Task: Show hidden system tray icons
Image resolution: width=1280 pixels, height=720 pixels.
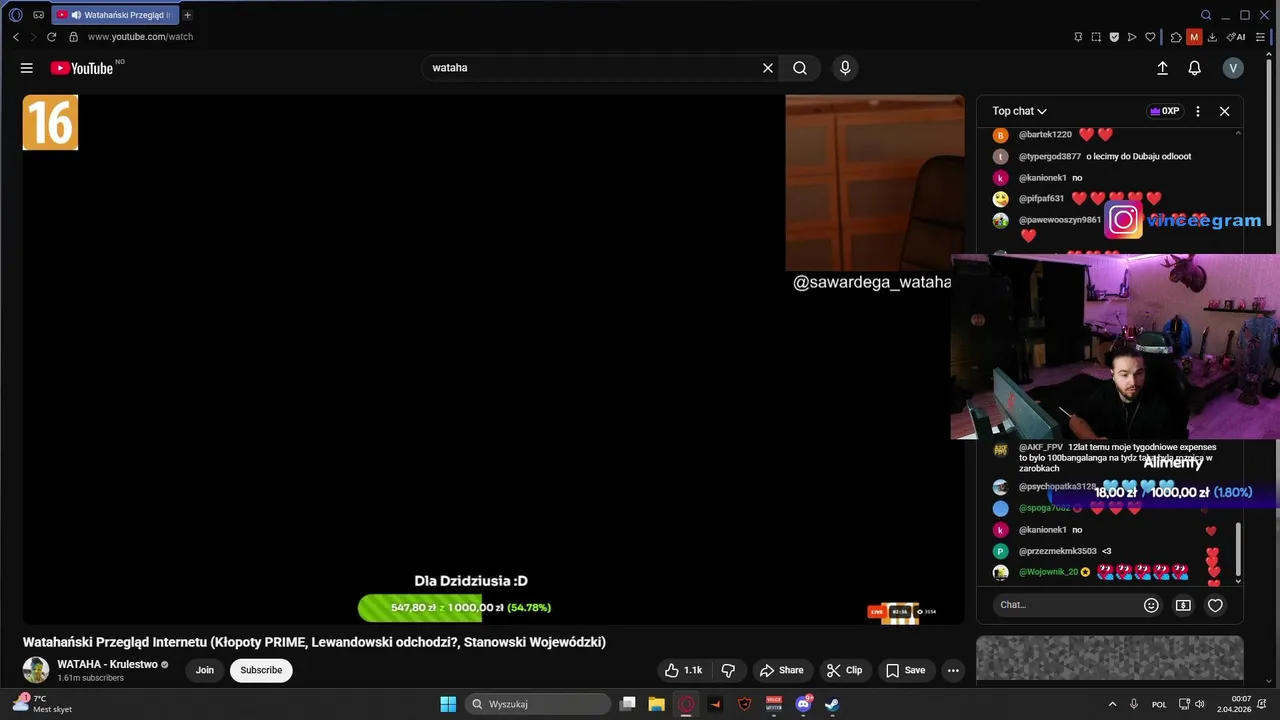Action: coord(1112,704)
